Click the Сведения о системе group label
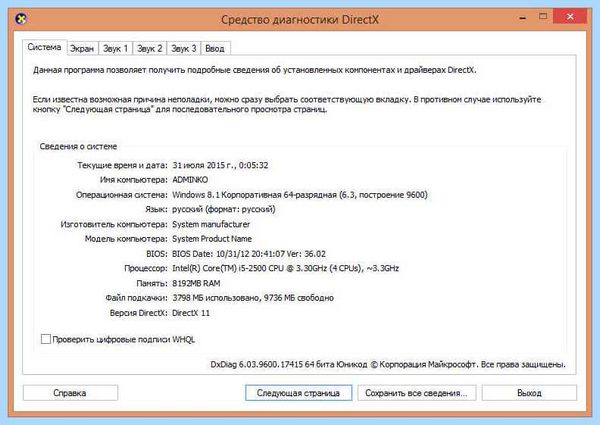This screenshot has height=425, width=600. pyautogui.click(x=78, y=147)
